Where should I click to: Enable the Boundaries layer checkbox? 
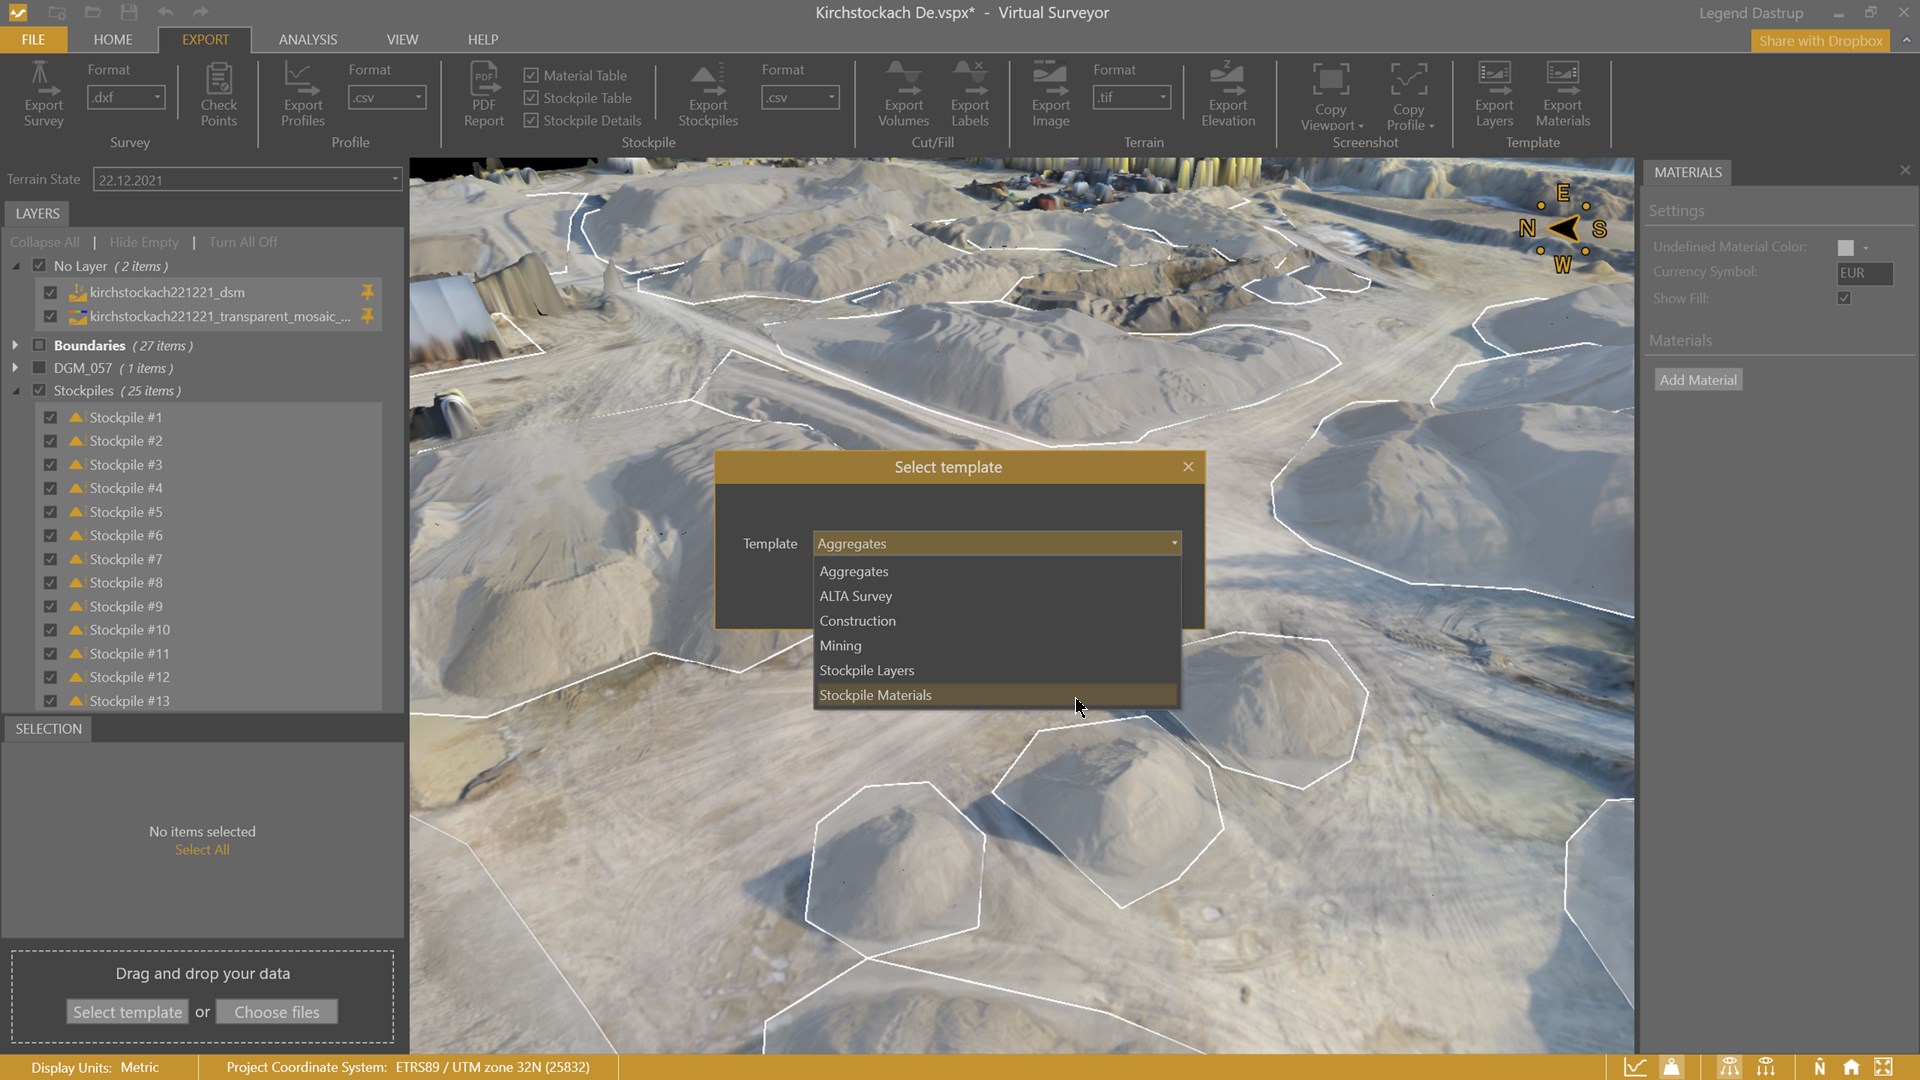[39, 345]
